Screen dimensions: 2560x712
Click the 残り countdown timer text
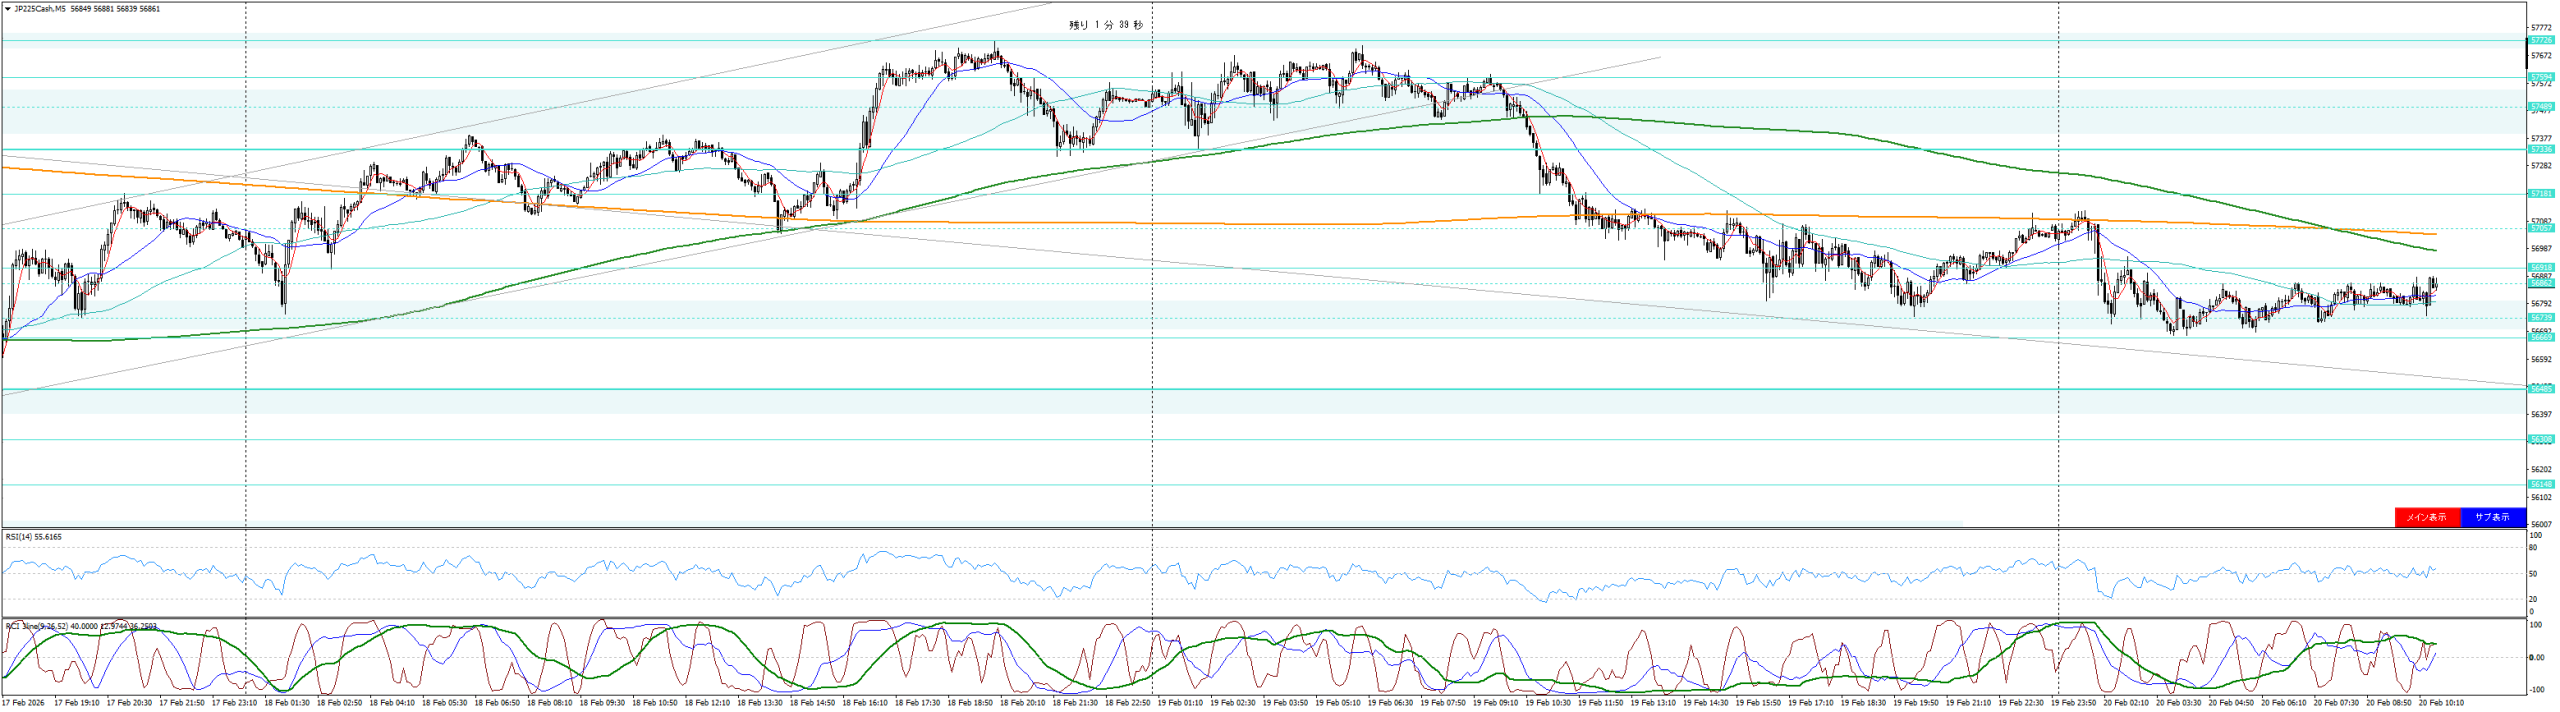tap(1105, 25)
